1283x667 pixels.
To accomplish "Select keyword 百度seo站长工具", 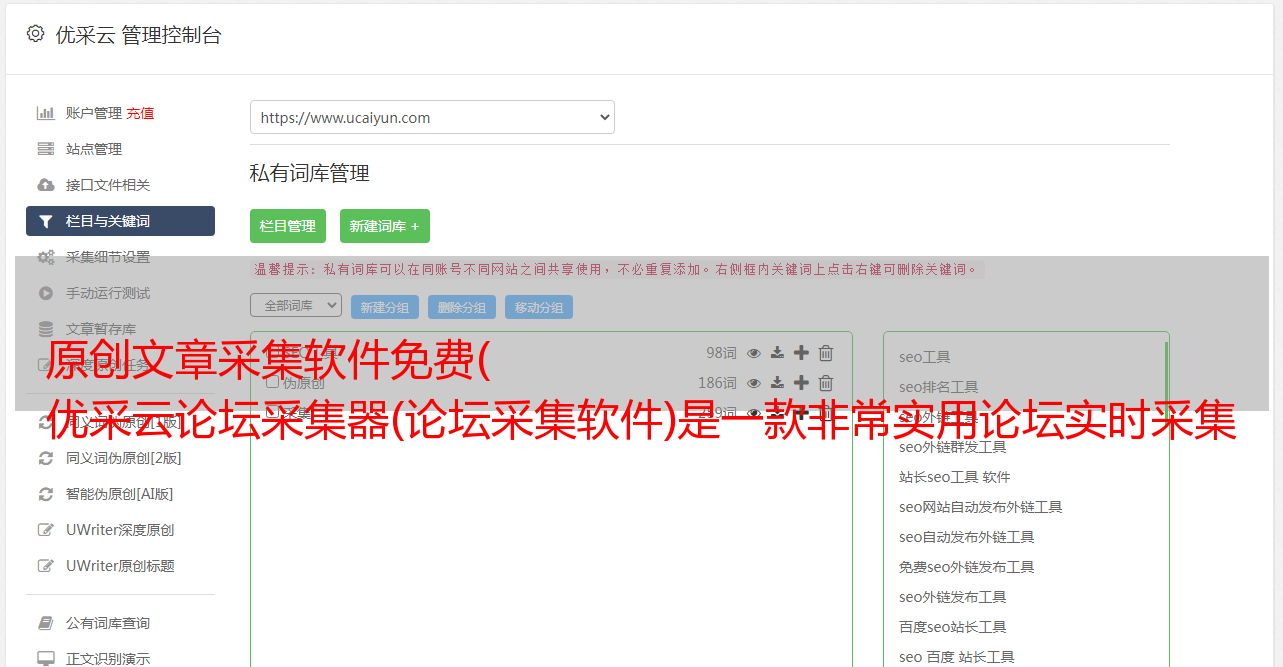I will pyautogui.click(x=952, y=627).
